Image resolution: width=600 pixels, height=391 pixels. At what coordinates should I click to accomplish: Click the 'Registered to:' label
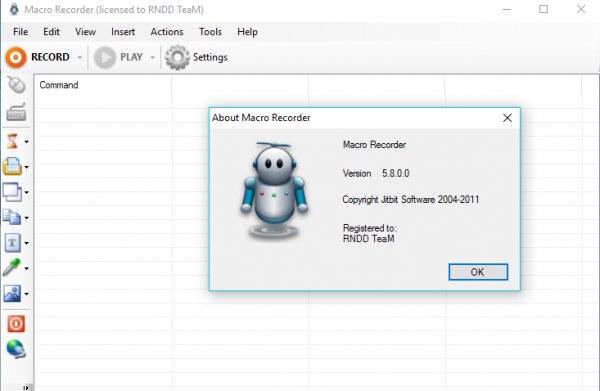(369, 228)
